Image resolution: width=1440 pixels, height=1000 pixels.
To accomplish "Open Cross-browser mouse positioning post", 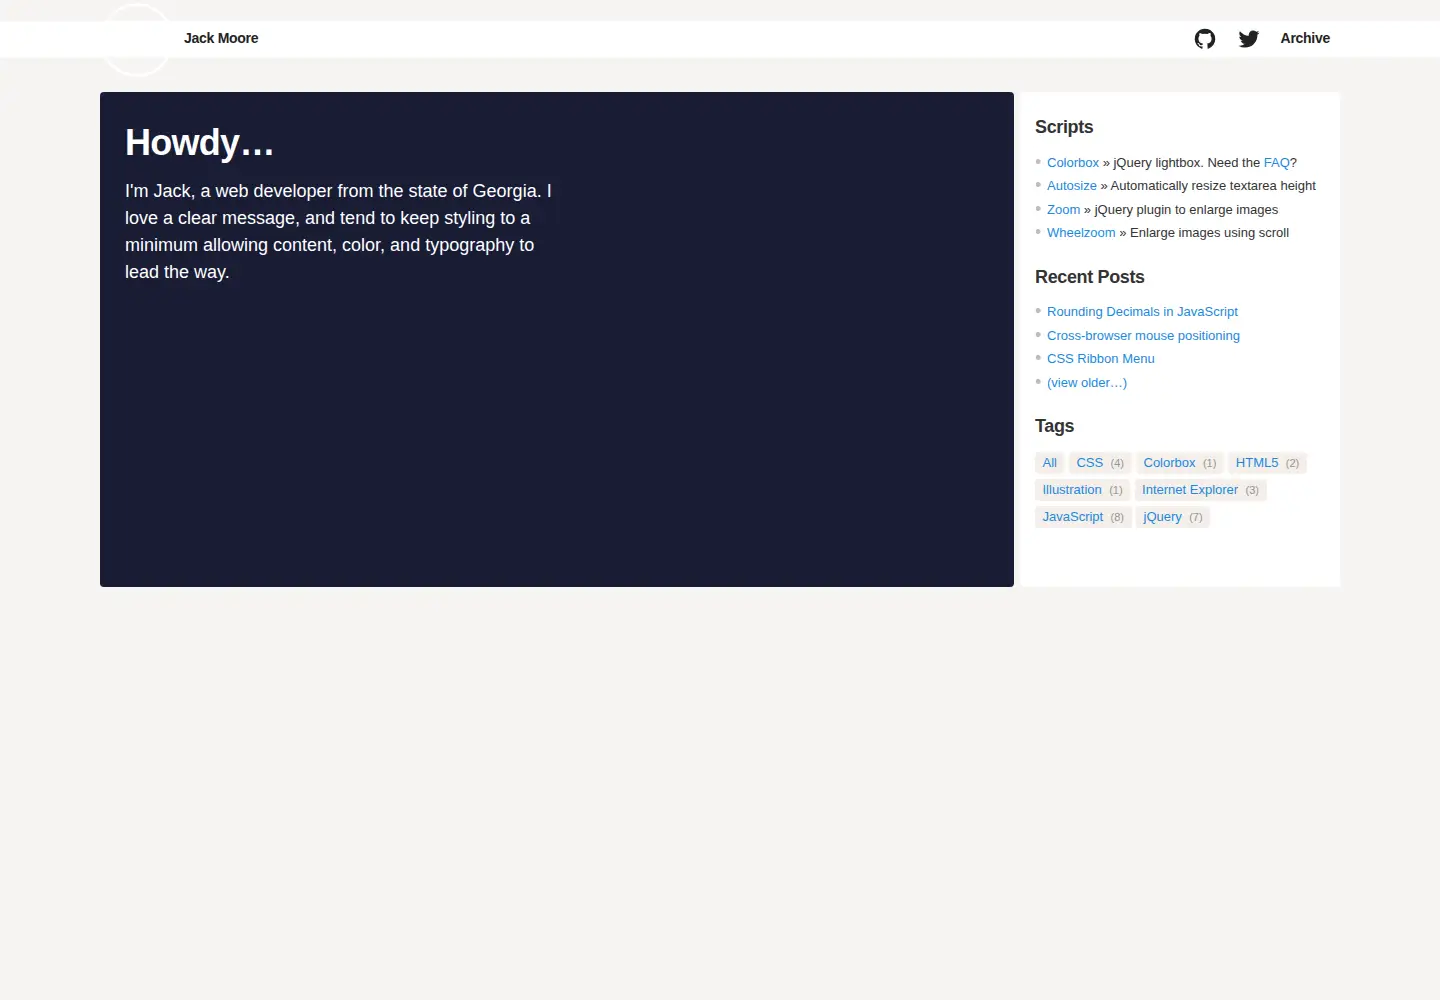I will [x=1143, y=335].
